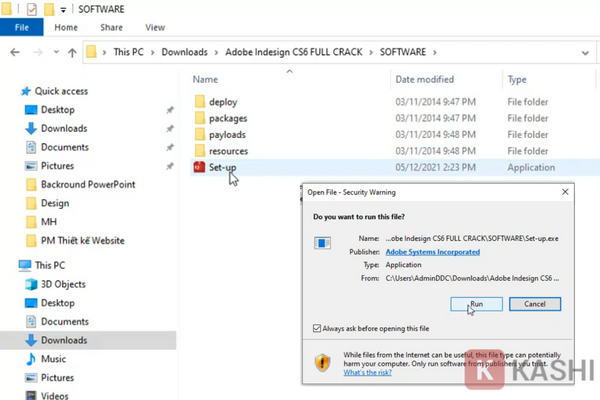Select Pictures under Quick access
This screenshot has height=400, width=600.
coord(57,166)
